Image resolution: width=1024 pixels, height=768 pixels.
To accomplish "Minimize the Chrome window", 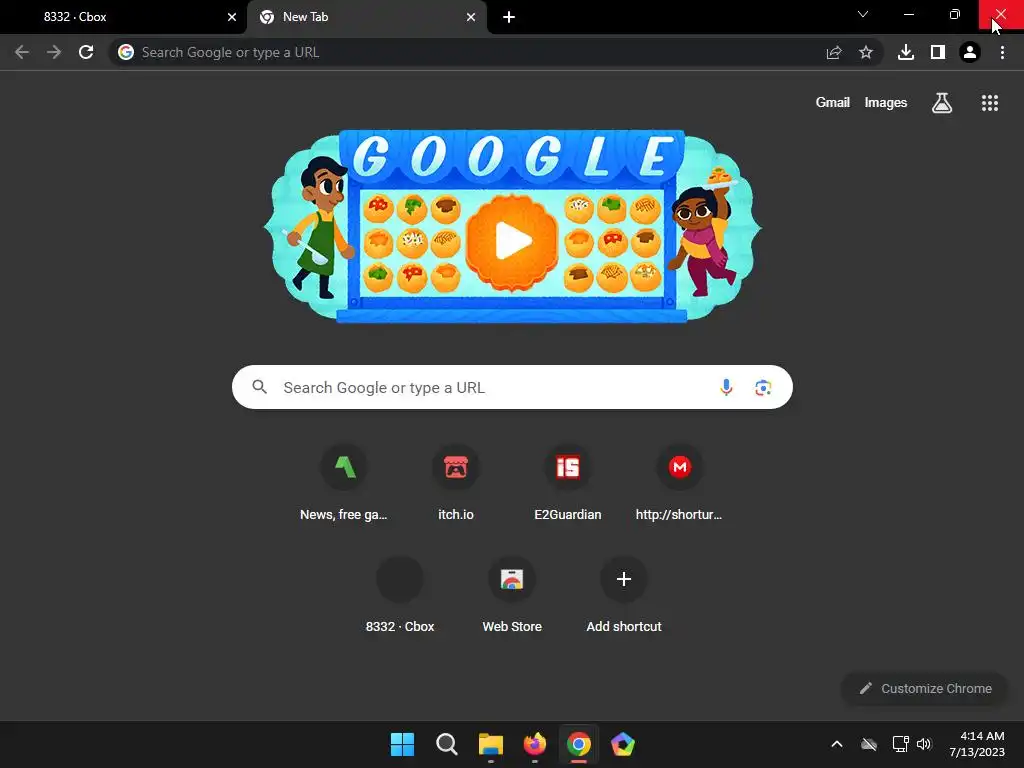I will (908, 14).
